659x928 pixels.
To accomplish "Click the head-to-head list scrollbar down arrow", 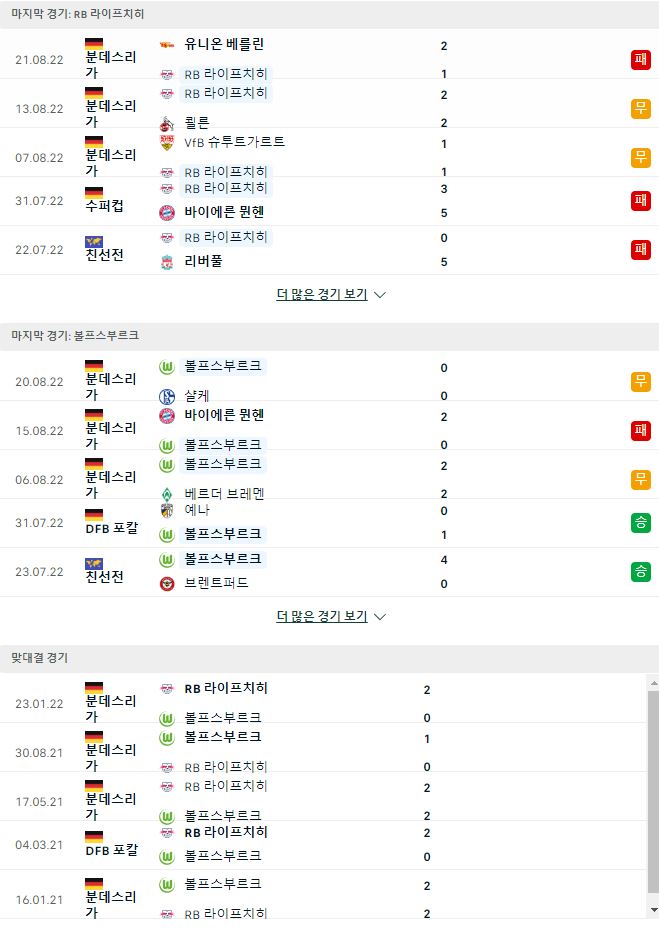I will pyautogui.click(x=654, y=910).
